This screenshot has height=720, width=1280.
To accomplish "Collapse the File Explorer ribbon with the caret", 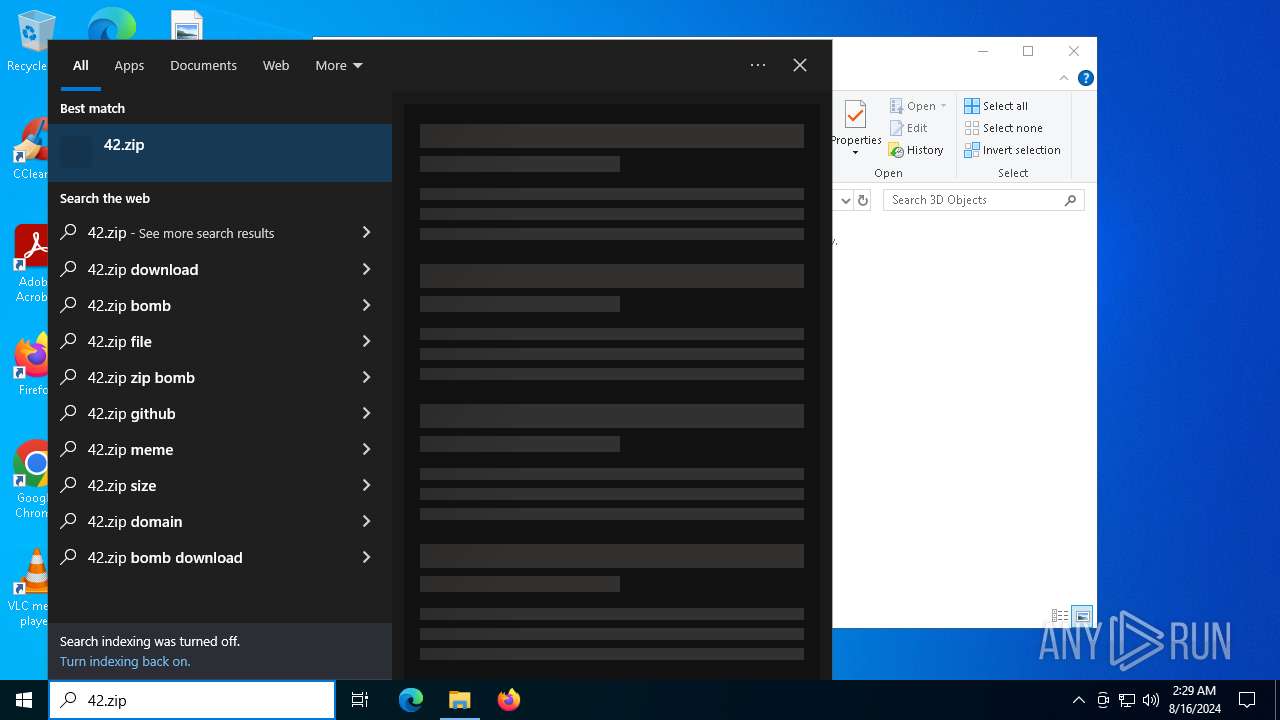I will point(1064,78).
